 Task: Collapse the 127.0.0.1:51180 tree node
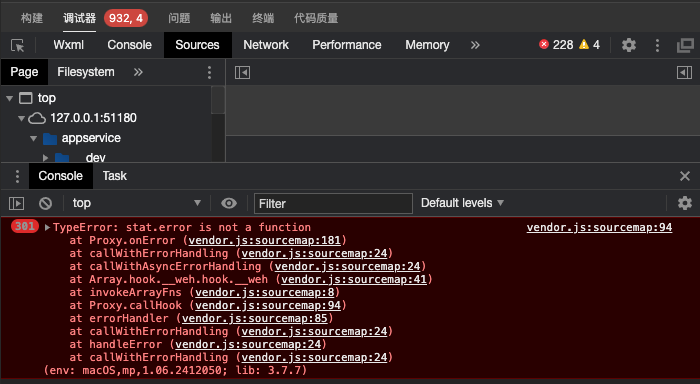coord(21,118)
